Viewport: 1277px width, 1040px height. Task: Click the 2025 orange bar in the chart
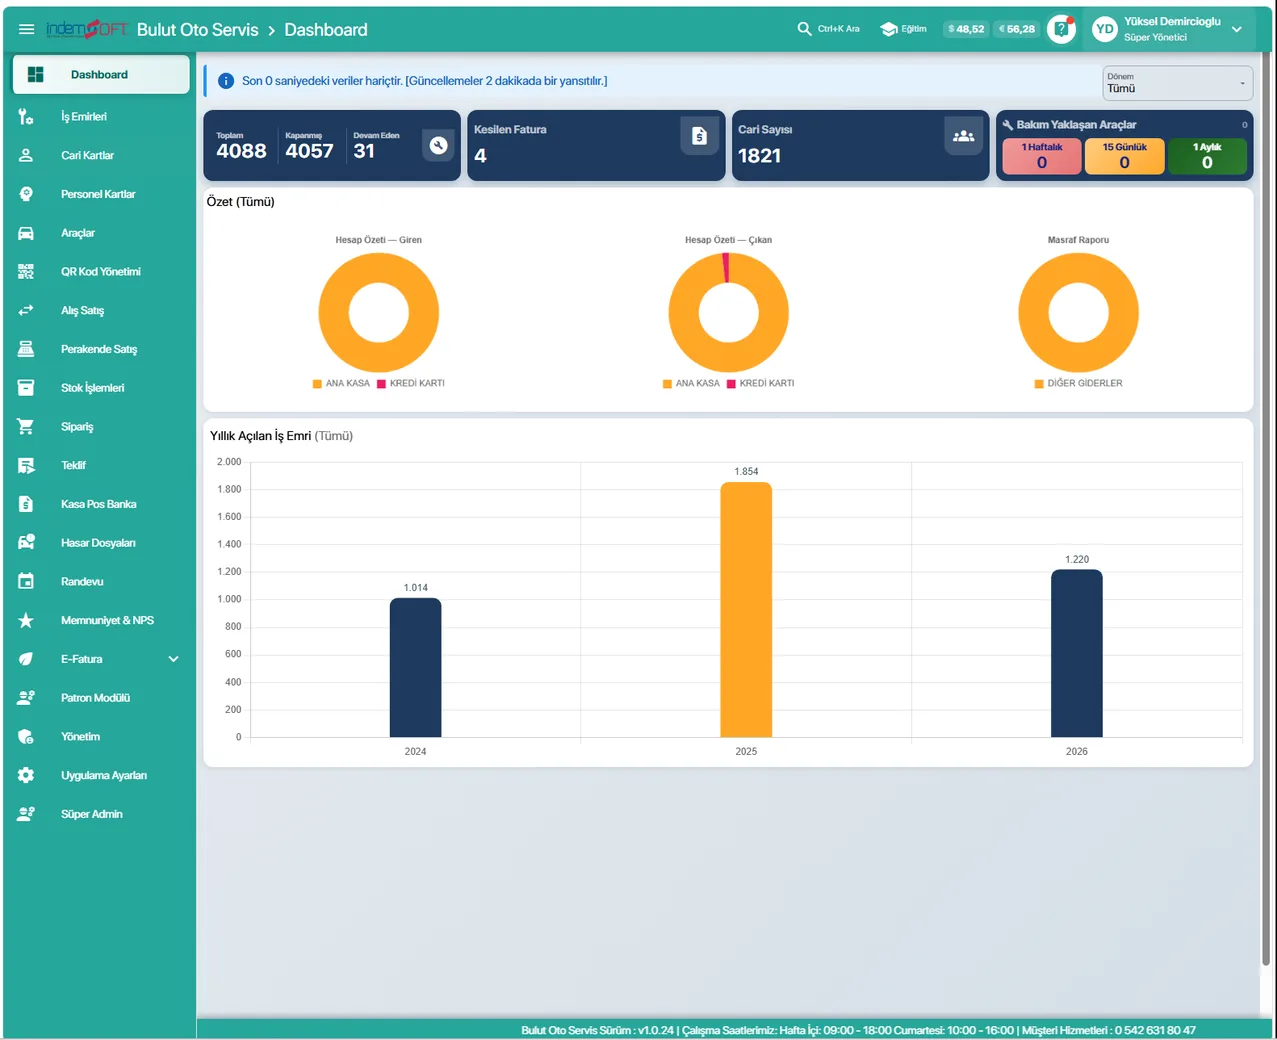(x=746, y=610)
